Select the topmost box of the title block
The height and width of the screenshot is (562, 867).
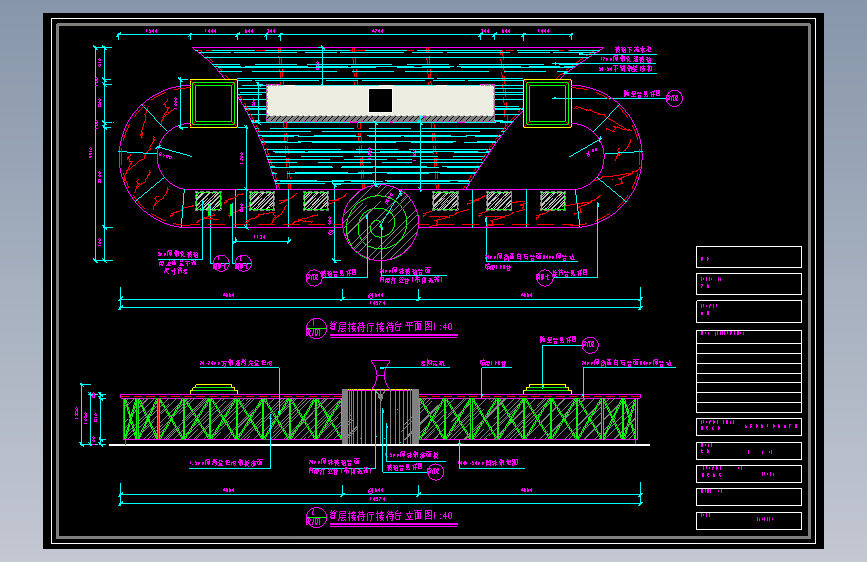pos(749,257)
